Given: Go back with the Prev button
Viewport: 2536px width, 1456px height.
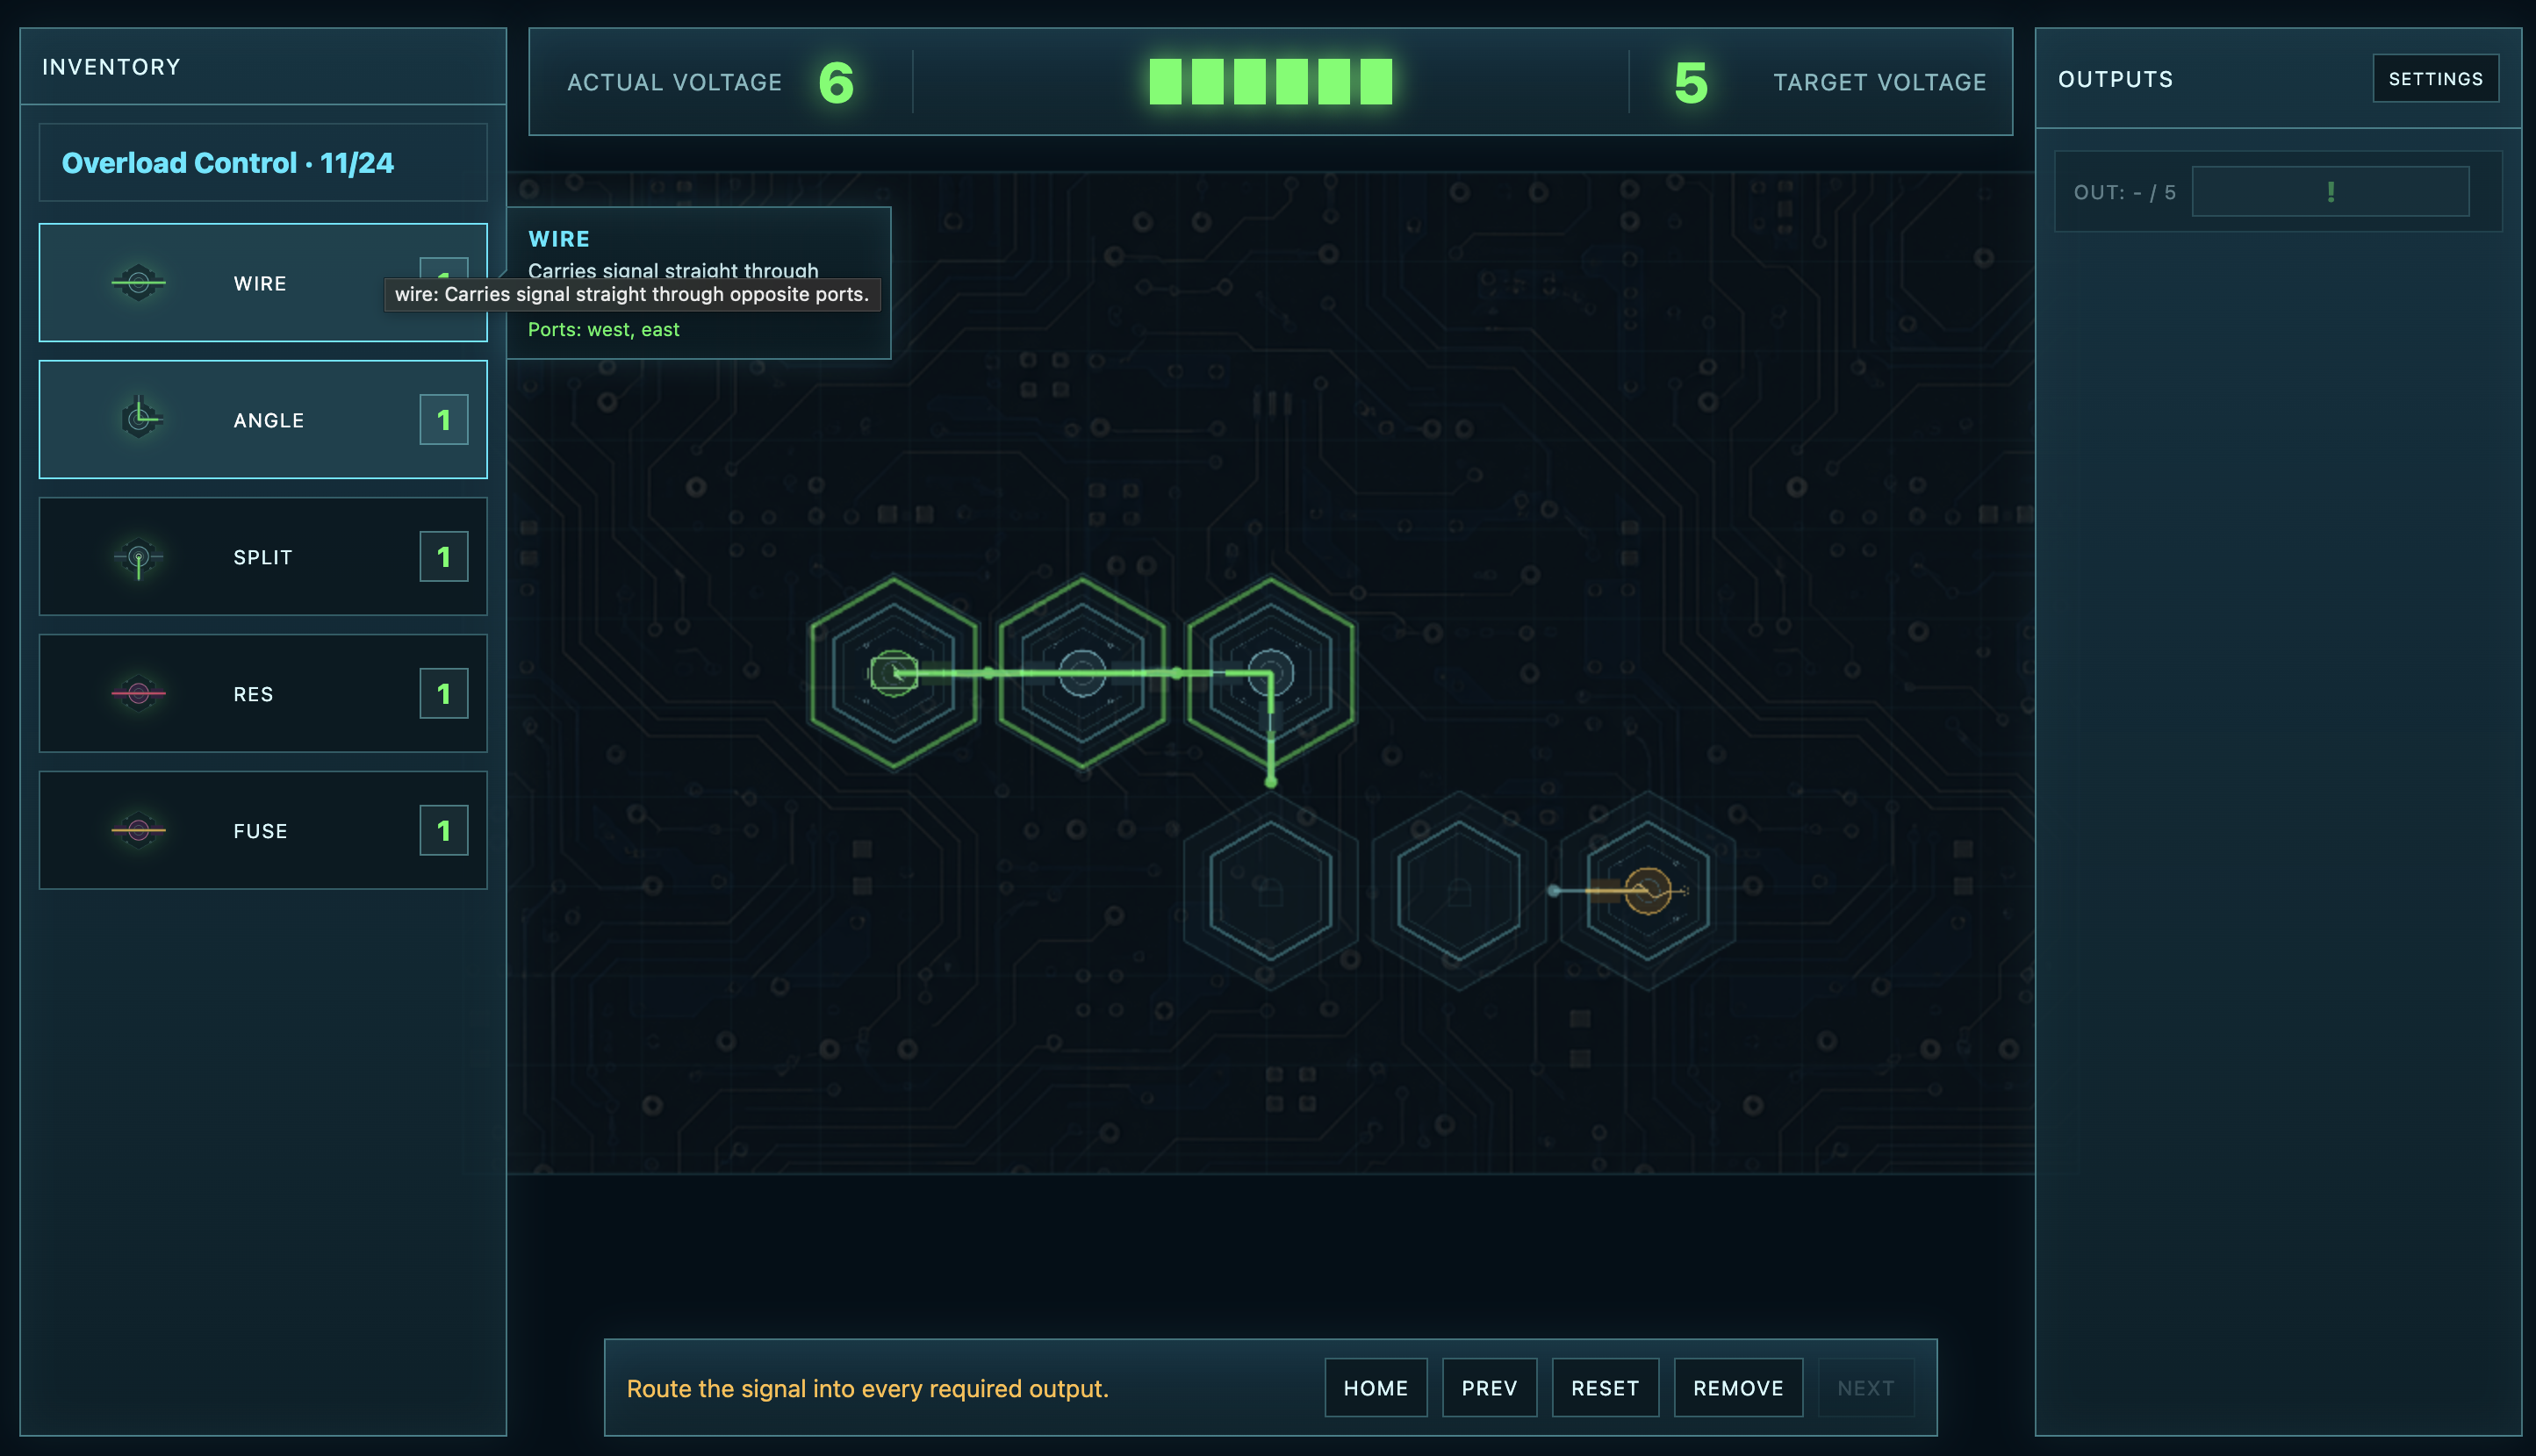Looking at the screenshot, I should pos(1489,1388).
